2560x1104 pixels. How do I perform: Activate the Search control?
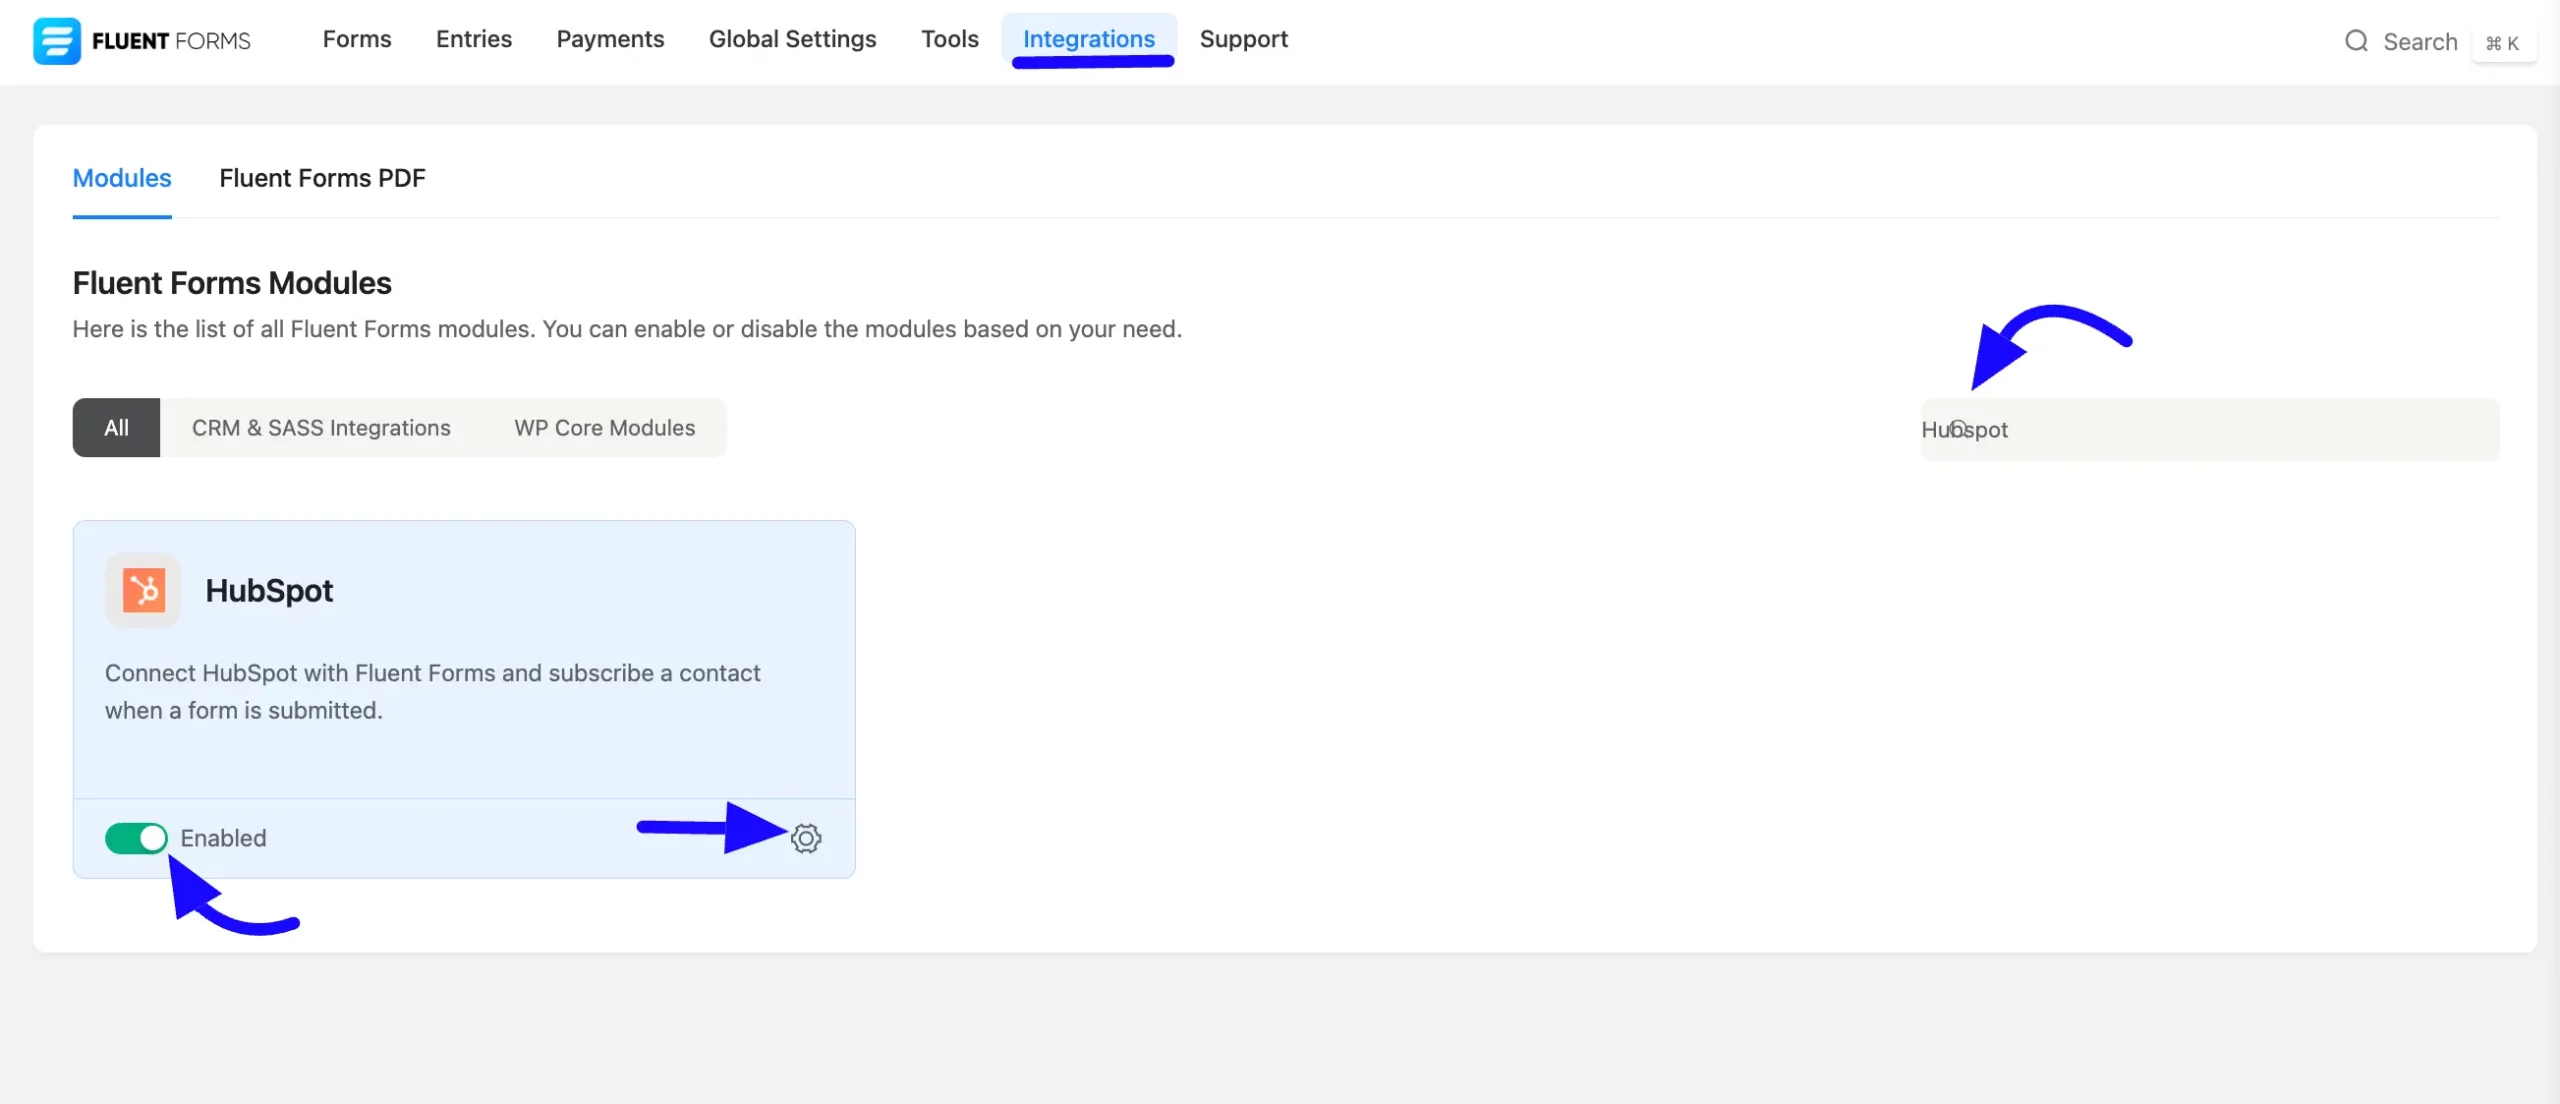[x=2420, y=41]
